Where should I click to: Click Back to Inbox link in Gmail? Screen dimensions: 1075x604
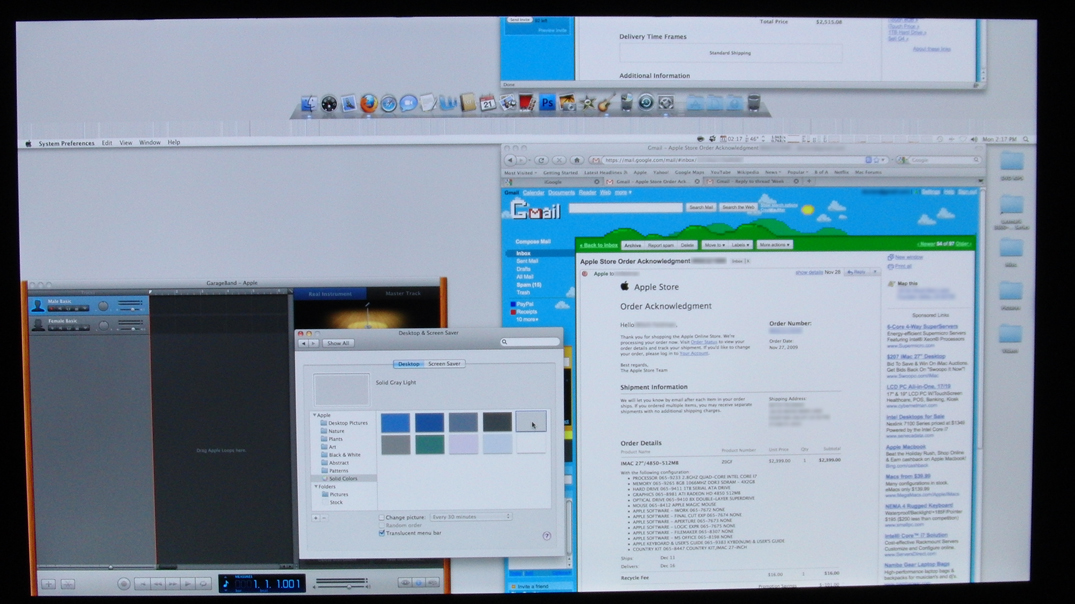point(599,245)
